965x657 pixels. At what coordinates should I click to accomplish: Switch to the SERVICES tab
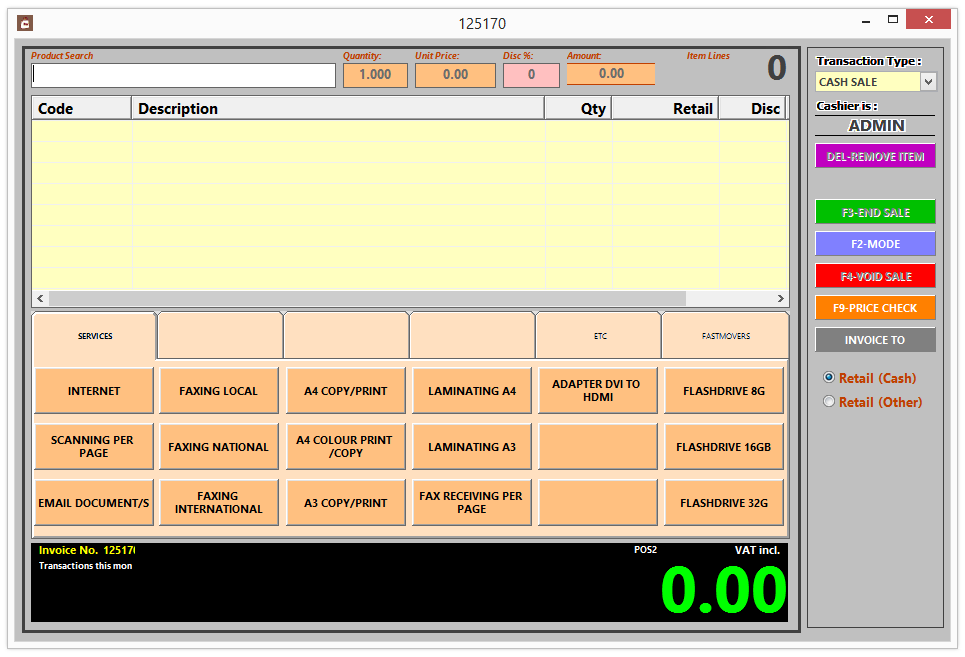point(93,337)
